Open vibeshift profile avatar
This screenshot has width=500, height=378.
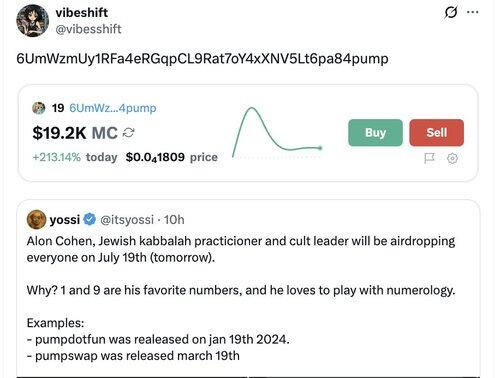pos(32,21)
